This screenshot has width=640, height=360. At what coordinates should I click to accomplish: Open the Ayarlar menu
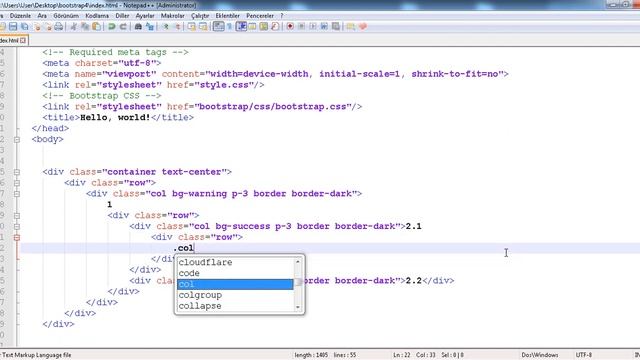145,16
